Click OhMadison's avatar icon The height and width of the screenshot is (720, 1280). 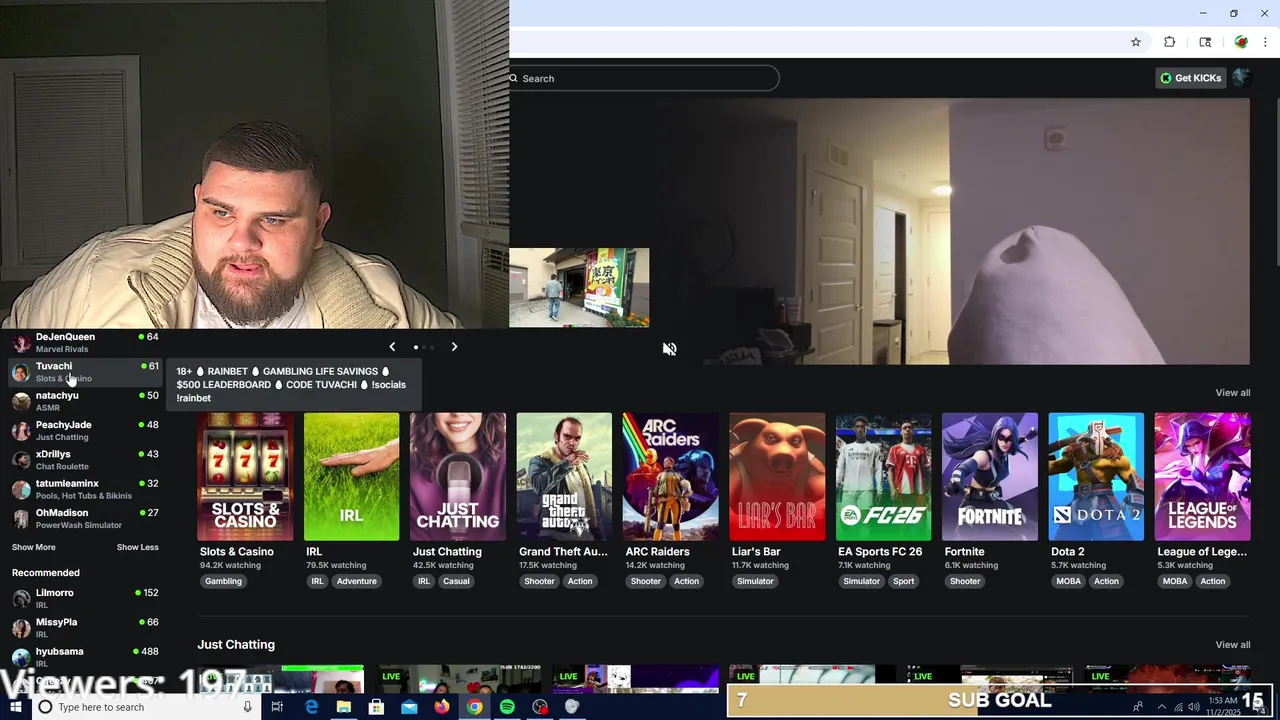click(21, 519)
